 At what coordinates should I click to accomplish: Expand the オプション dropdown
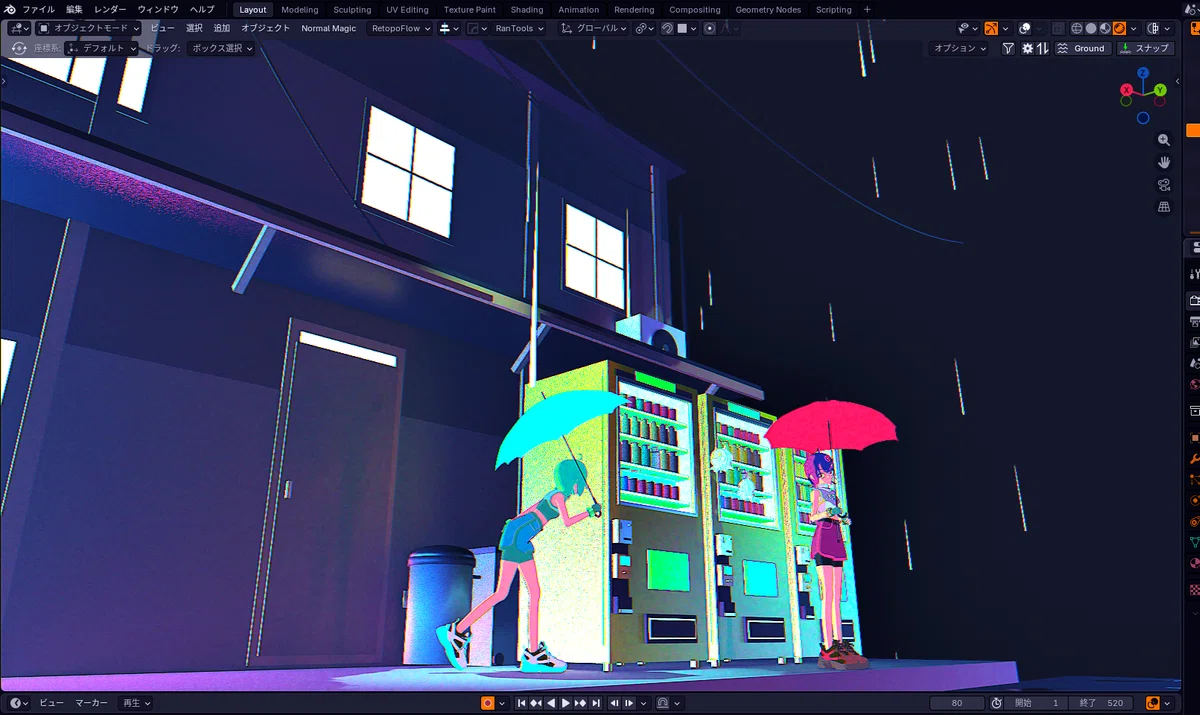click(x=960, y=48)
